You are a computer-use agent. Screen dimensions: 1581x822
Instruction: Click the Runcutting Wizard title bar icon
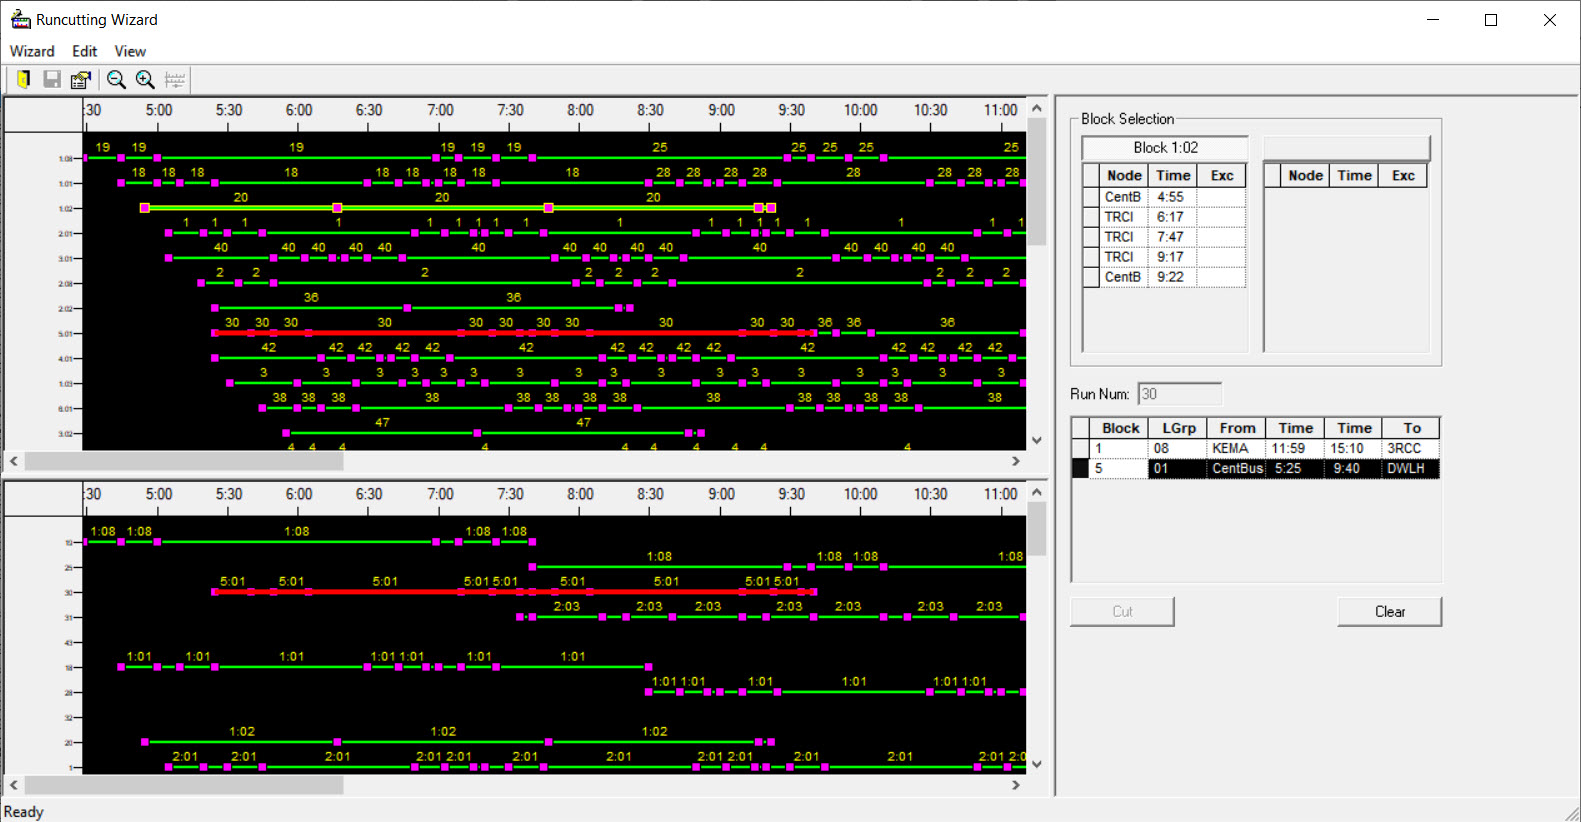[20, 20]
